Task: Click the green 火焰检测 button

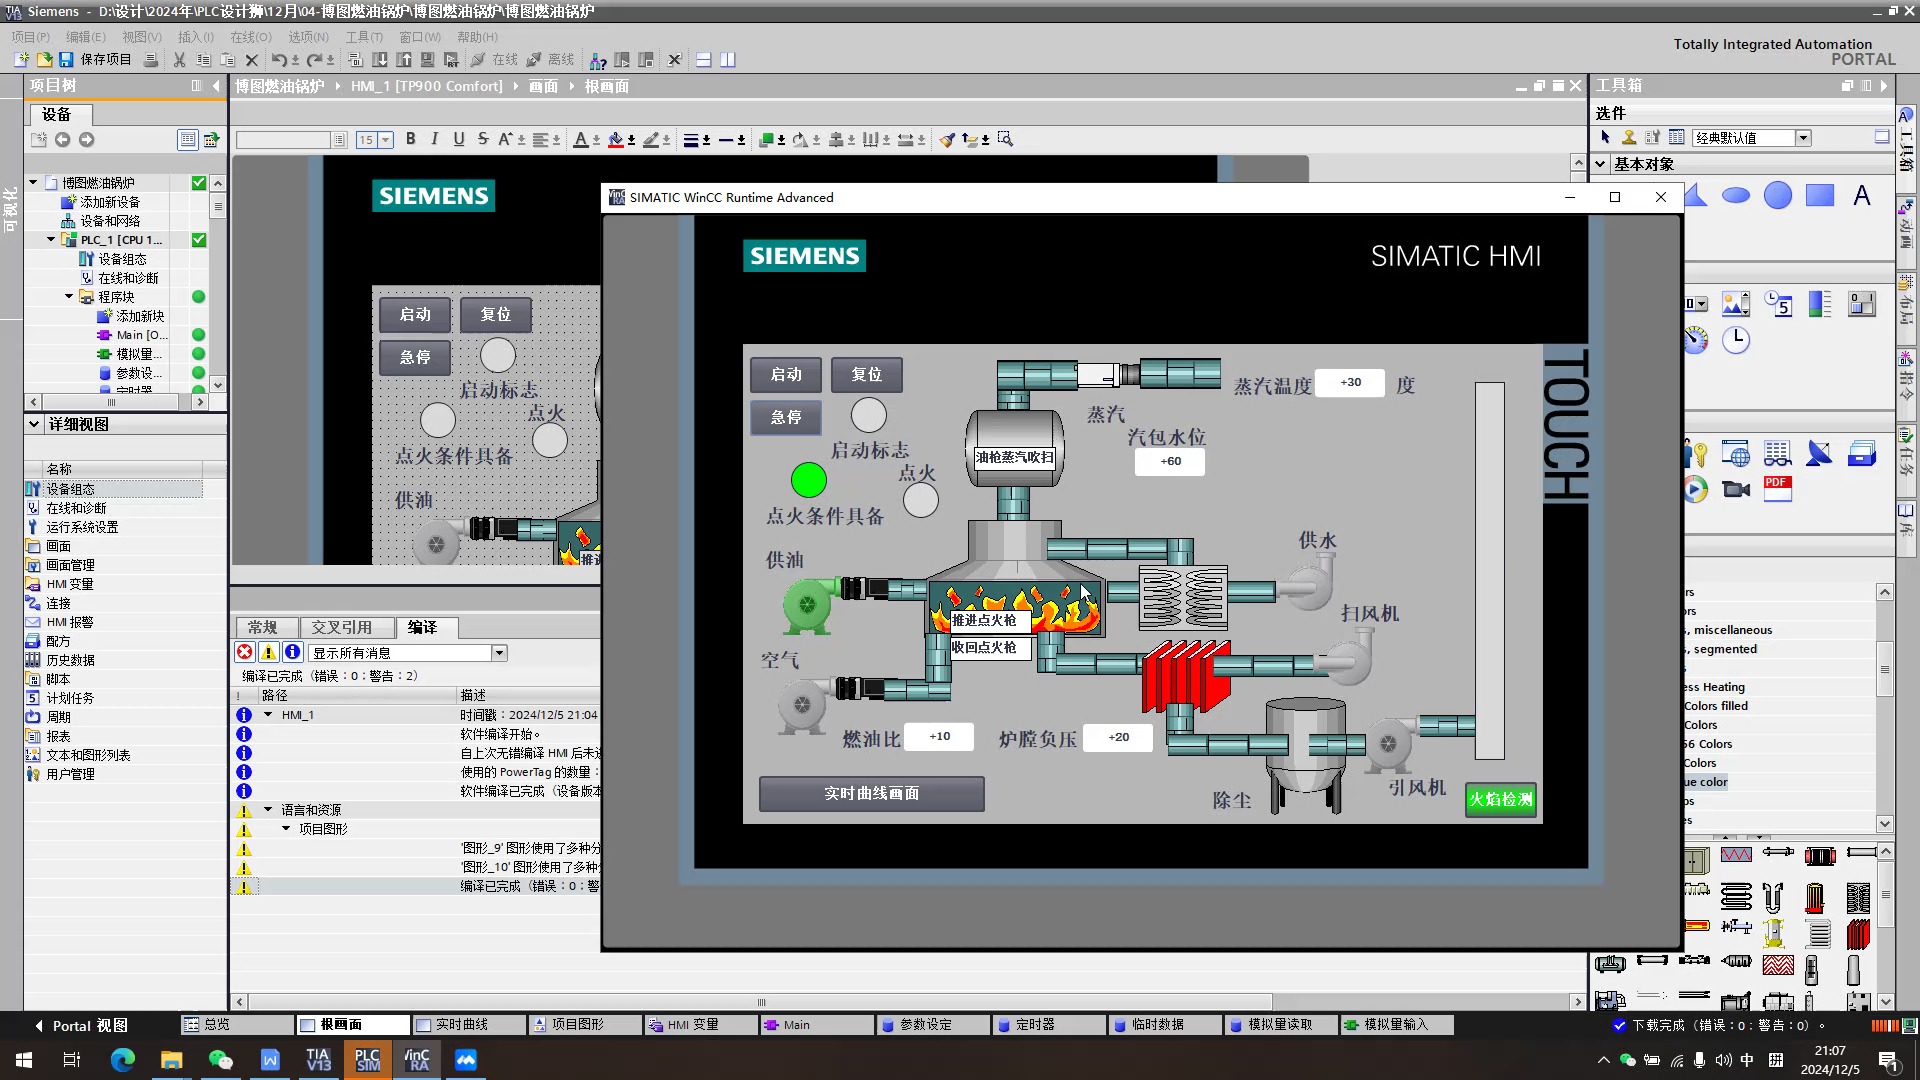Action: 1500,800
